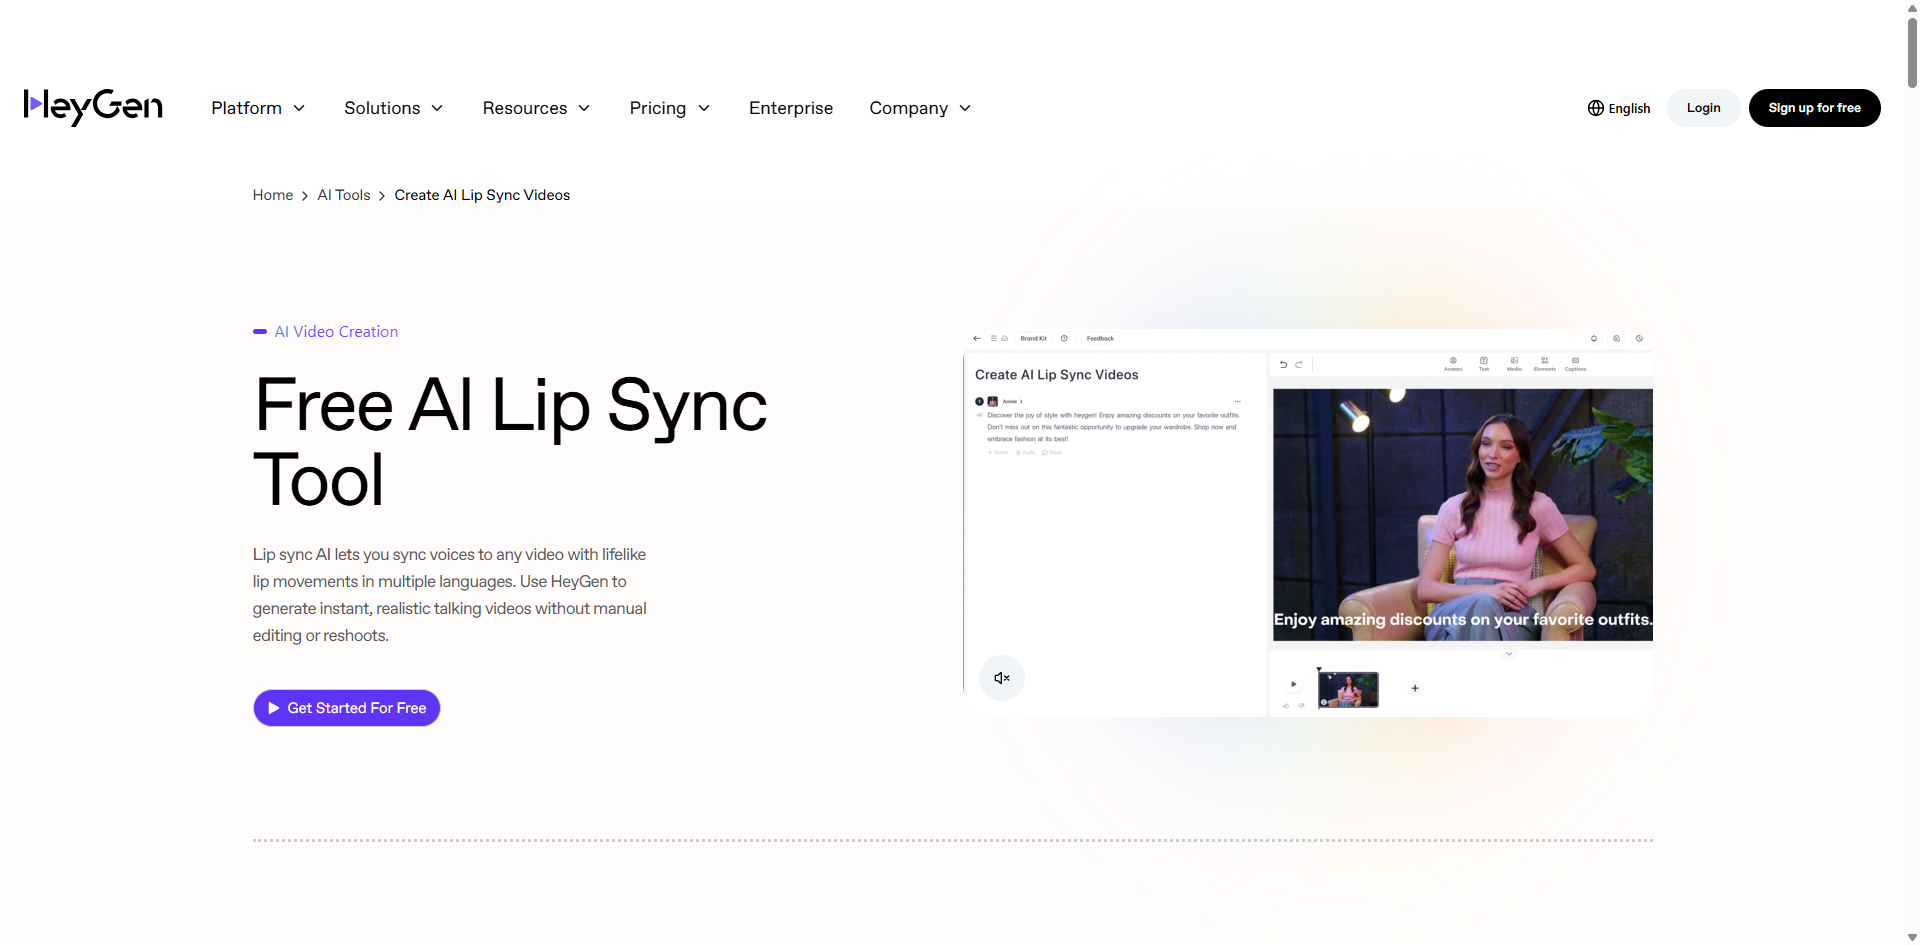Screen dimensions: 1920x945
Task: Click the script text starting Discover the joy
Action: (1112, 427)
